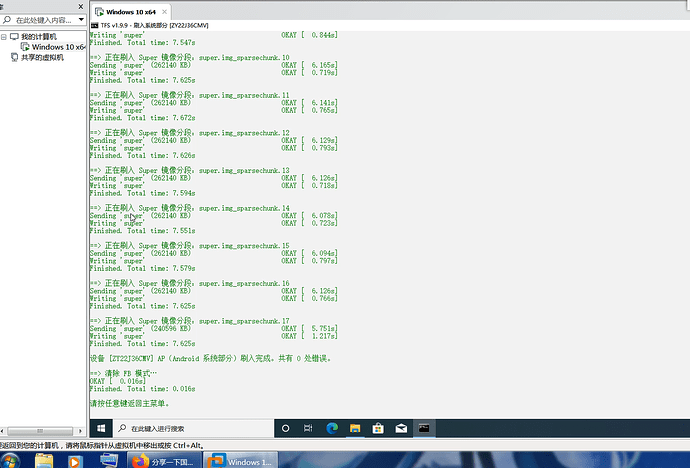The height and width of the screenshot is (468, 690).
Task: Open the Mail app in VM taskbar
Action: coord(401,428)
